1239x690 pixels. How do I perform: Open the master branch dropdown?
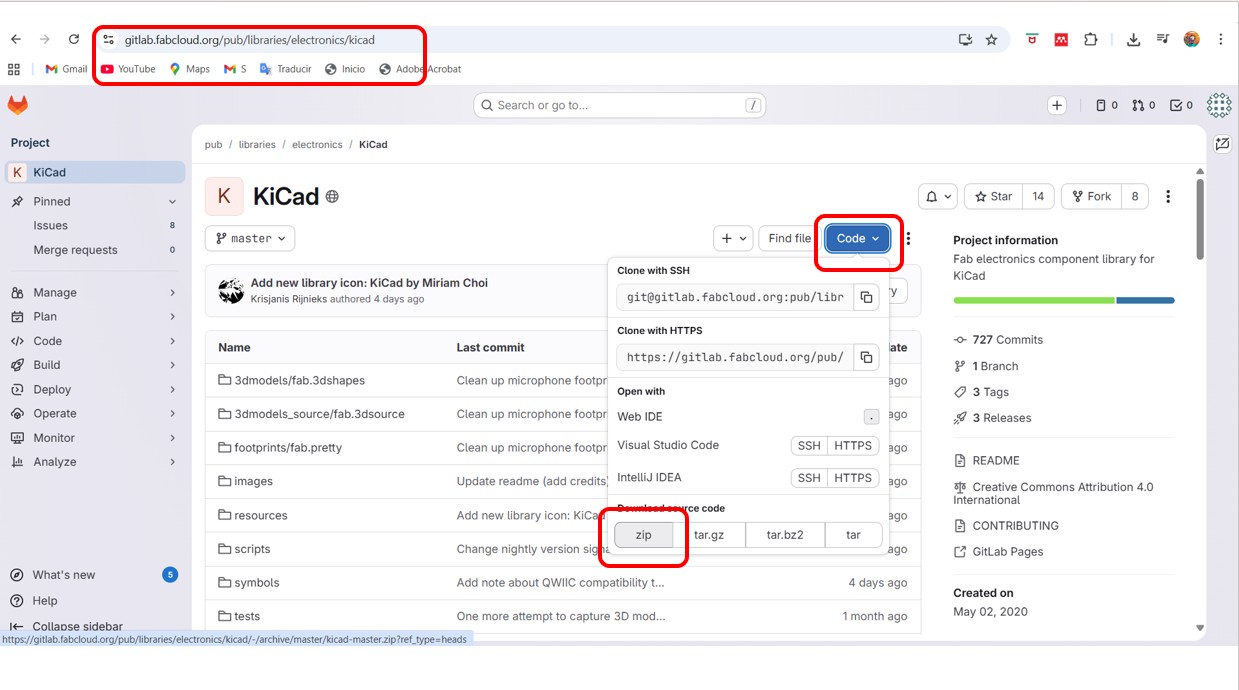tap(251, 238)
